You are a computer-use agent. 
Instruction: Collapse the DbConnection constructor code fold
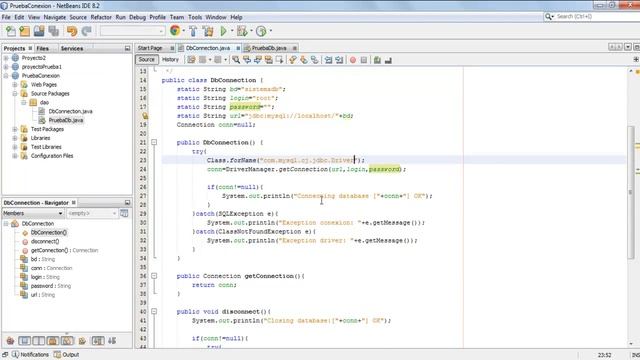coord(154,142)
